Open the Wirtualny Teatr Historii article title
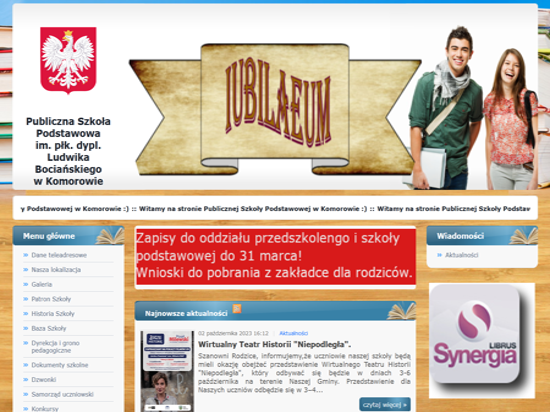 tap(274, 345)
